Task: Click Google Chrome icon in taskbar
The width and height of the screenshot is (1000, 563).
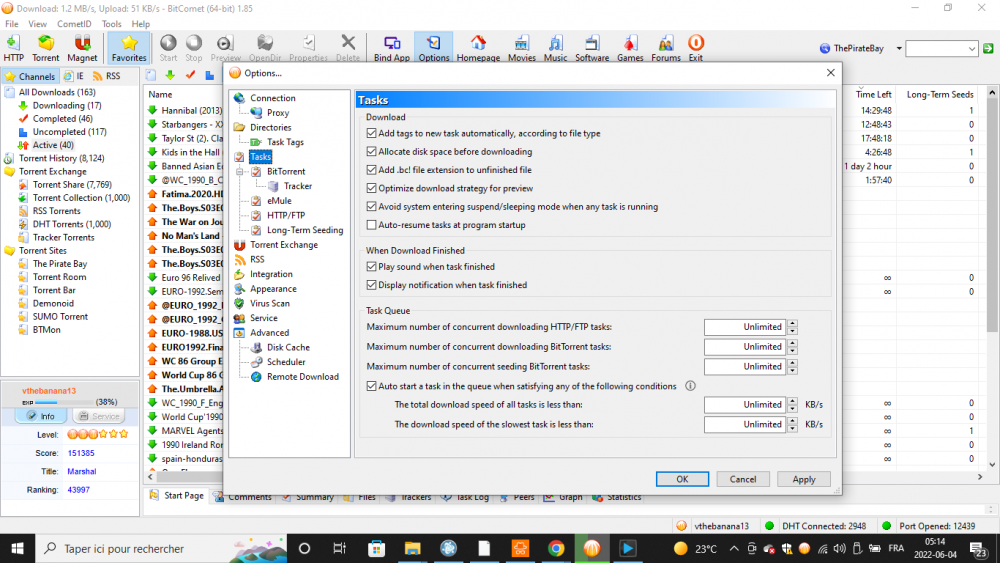Action: (556, 548)
